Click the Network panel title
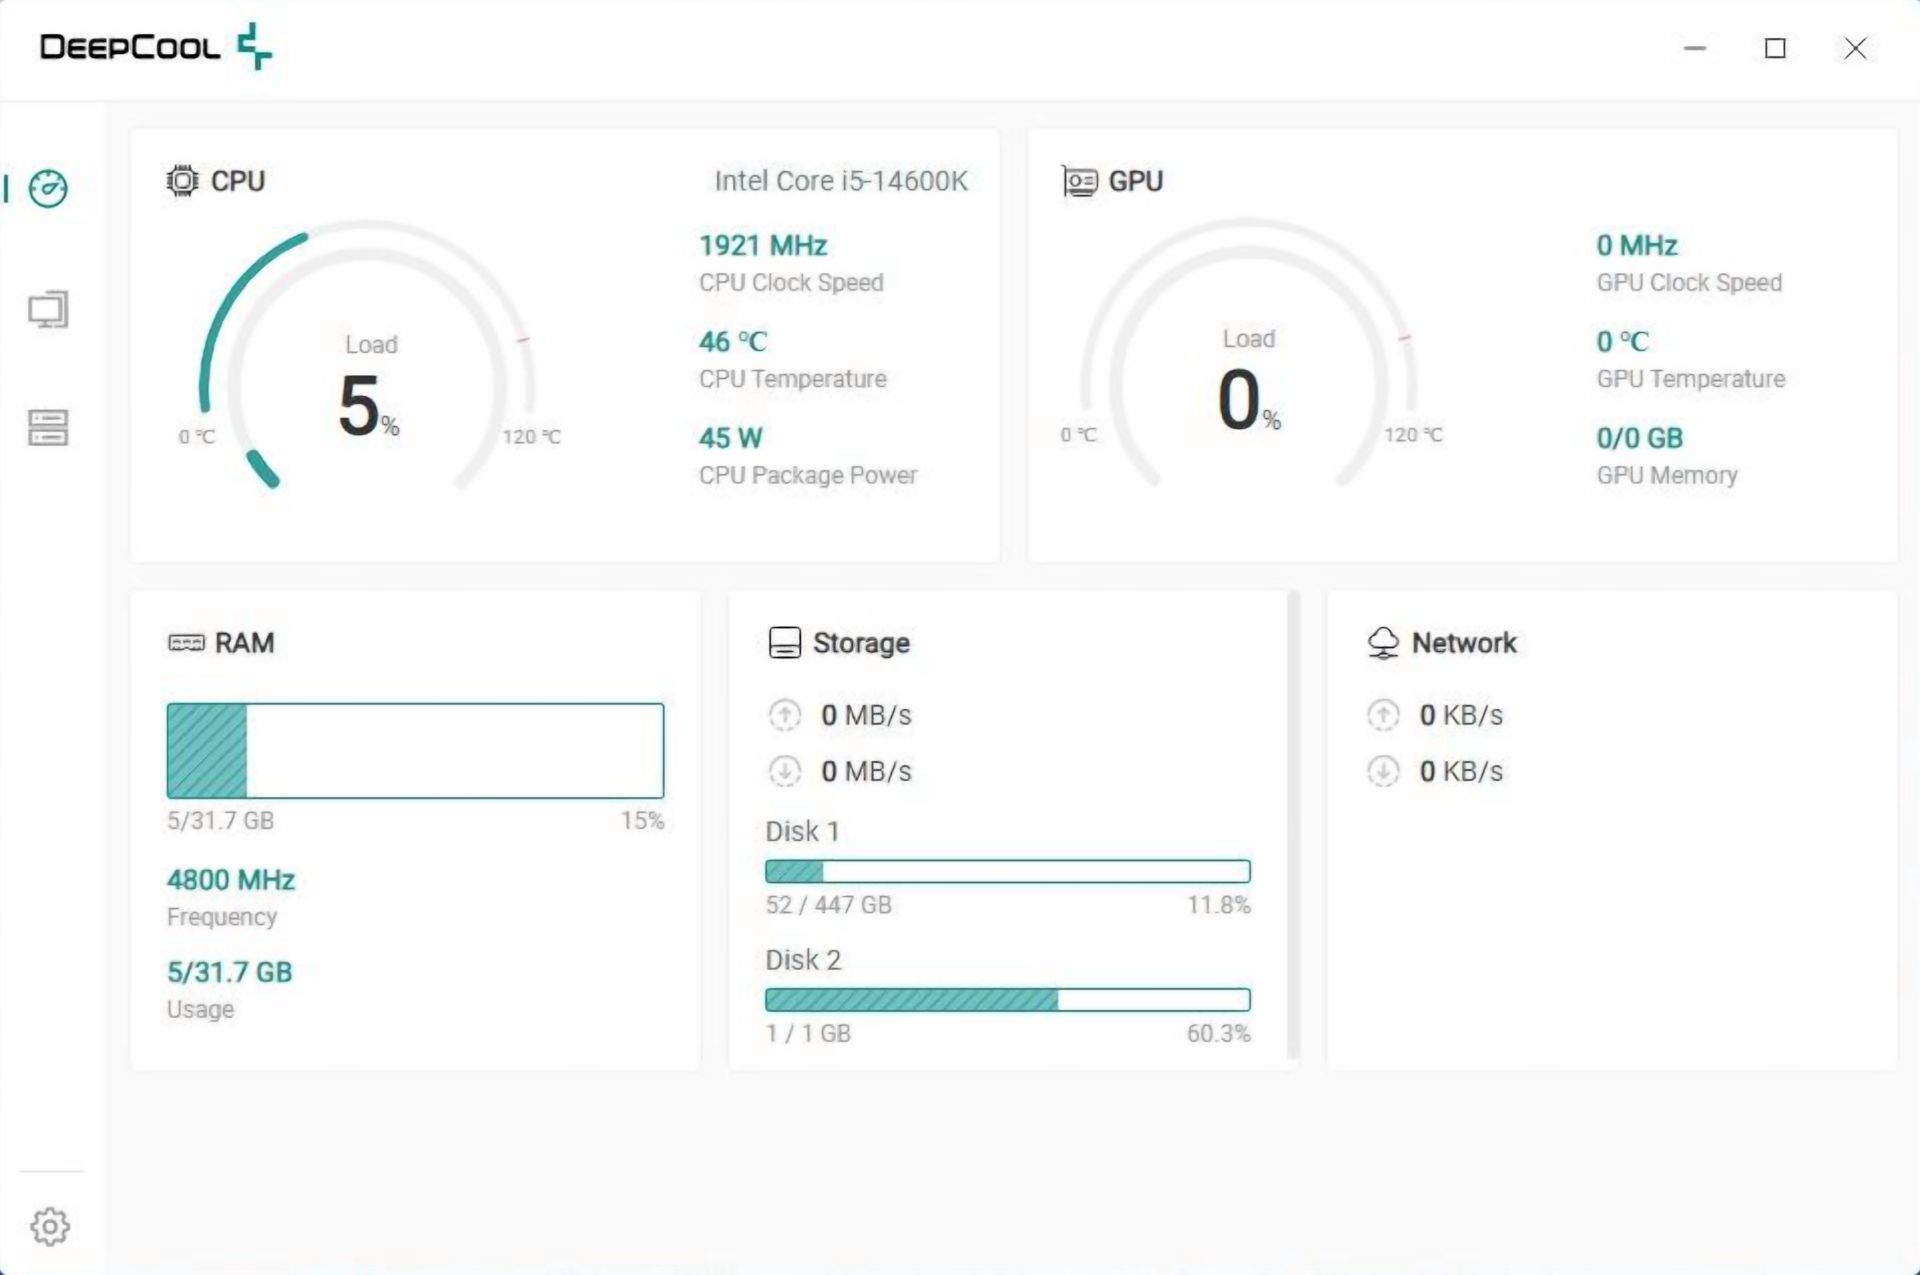 coord(1464,643)
